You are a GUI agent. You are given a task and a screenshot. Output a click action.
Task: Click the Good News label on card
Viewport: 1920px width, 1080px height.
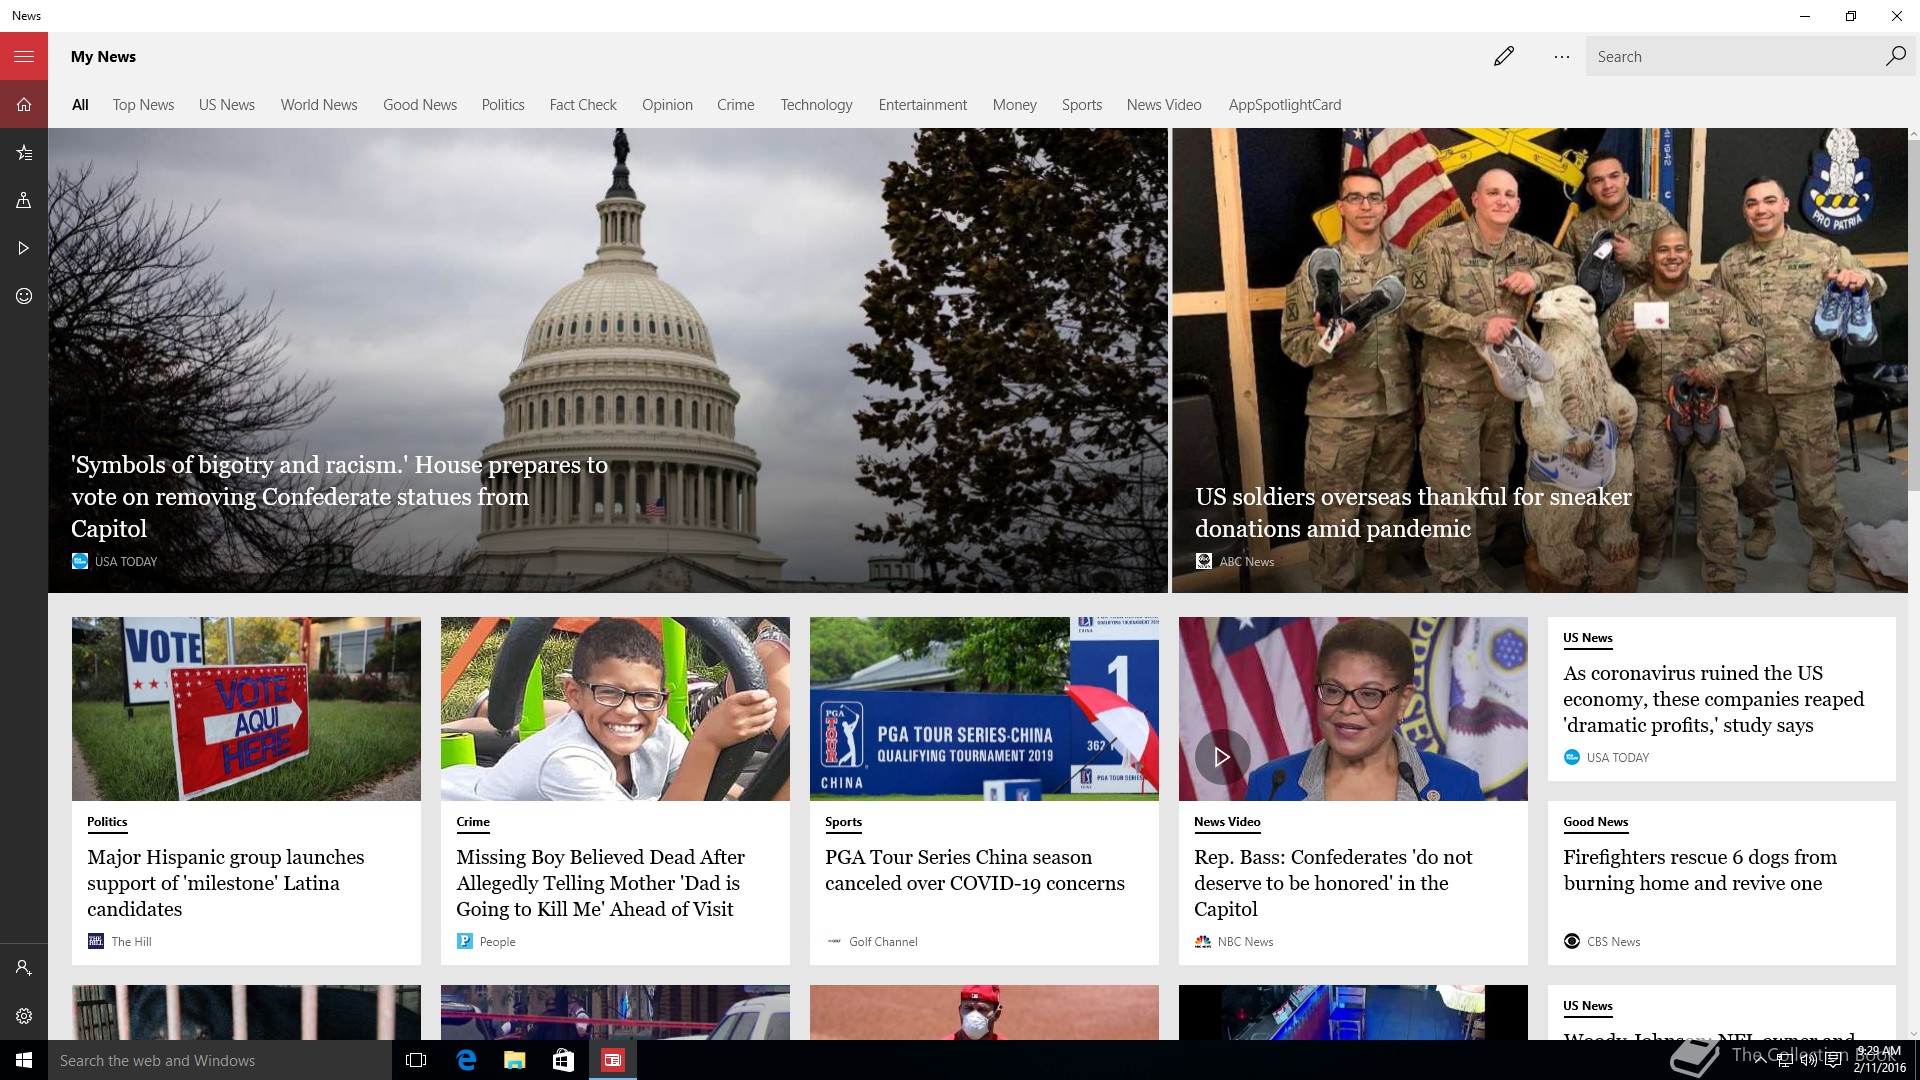pos(1596,822)
